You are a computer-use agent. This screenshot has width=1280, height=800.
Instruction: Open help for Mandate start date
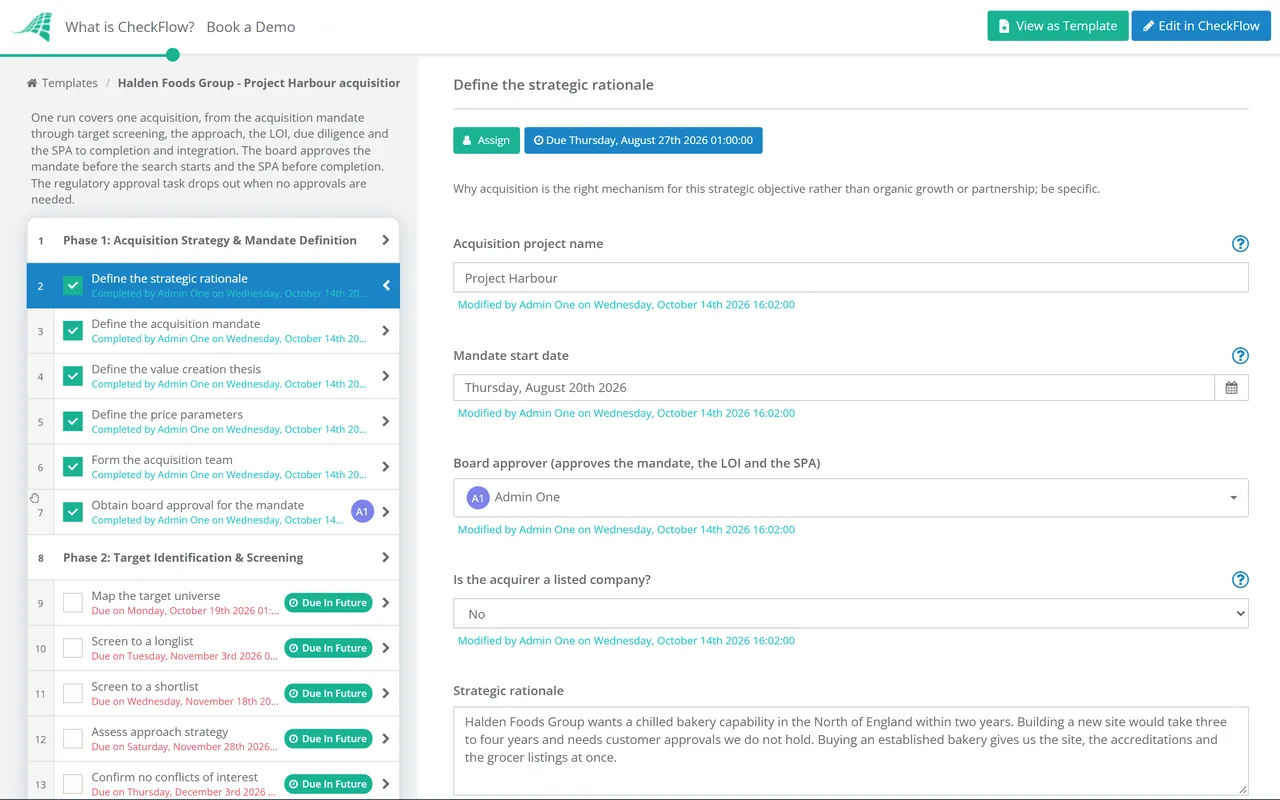coord(1240,356)
